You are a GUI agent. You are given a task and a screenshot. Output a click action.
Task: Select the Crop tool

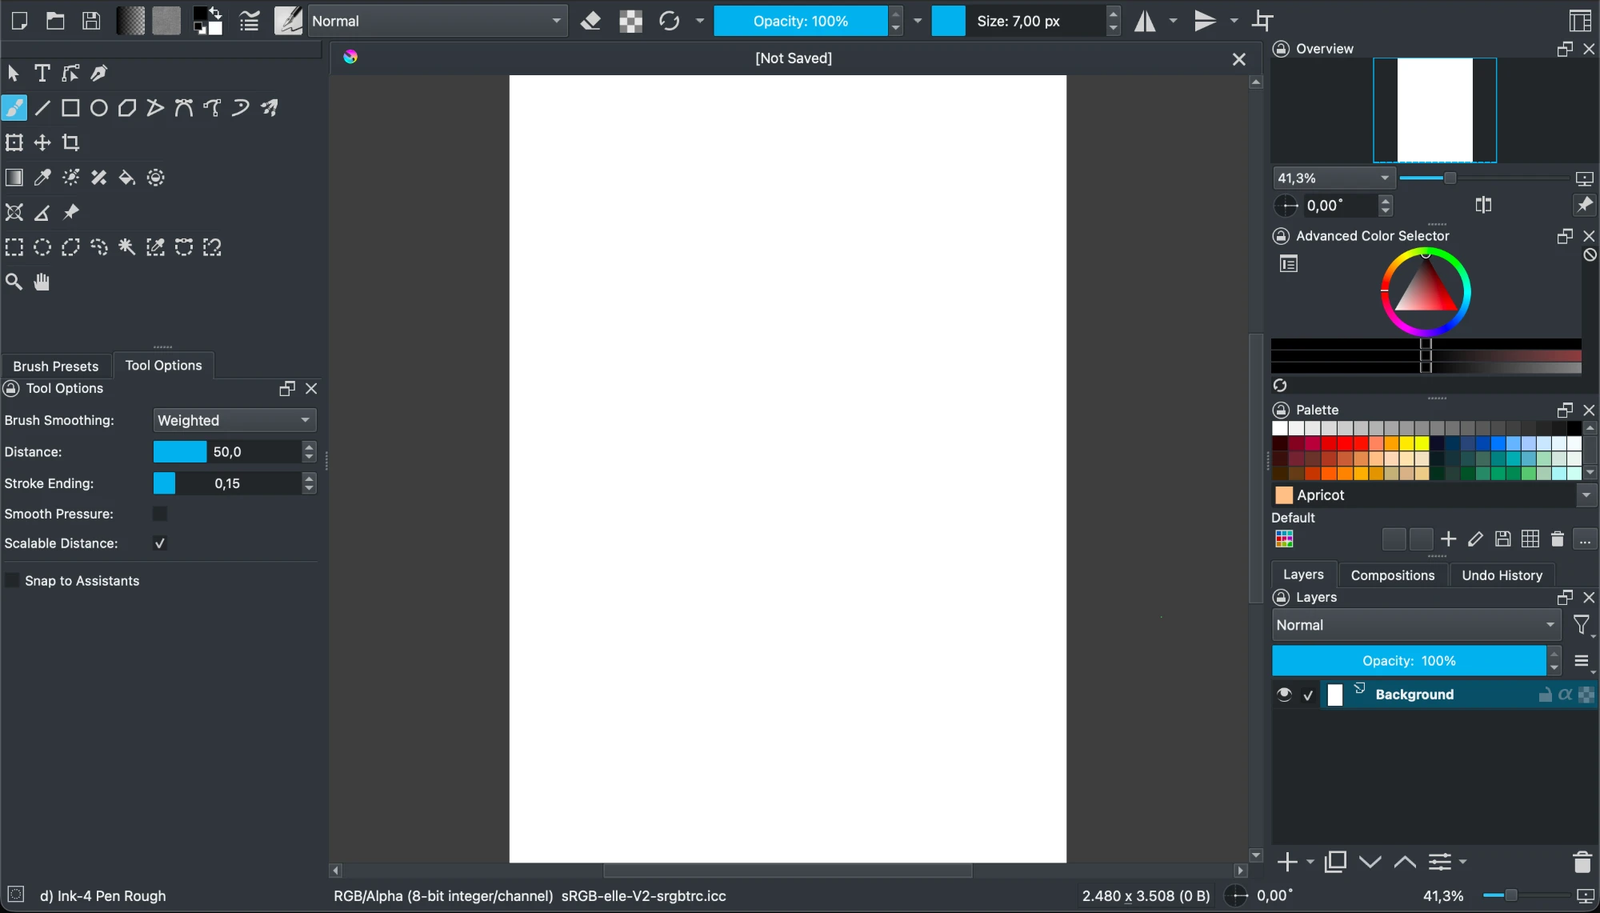coord(70,143)
